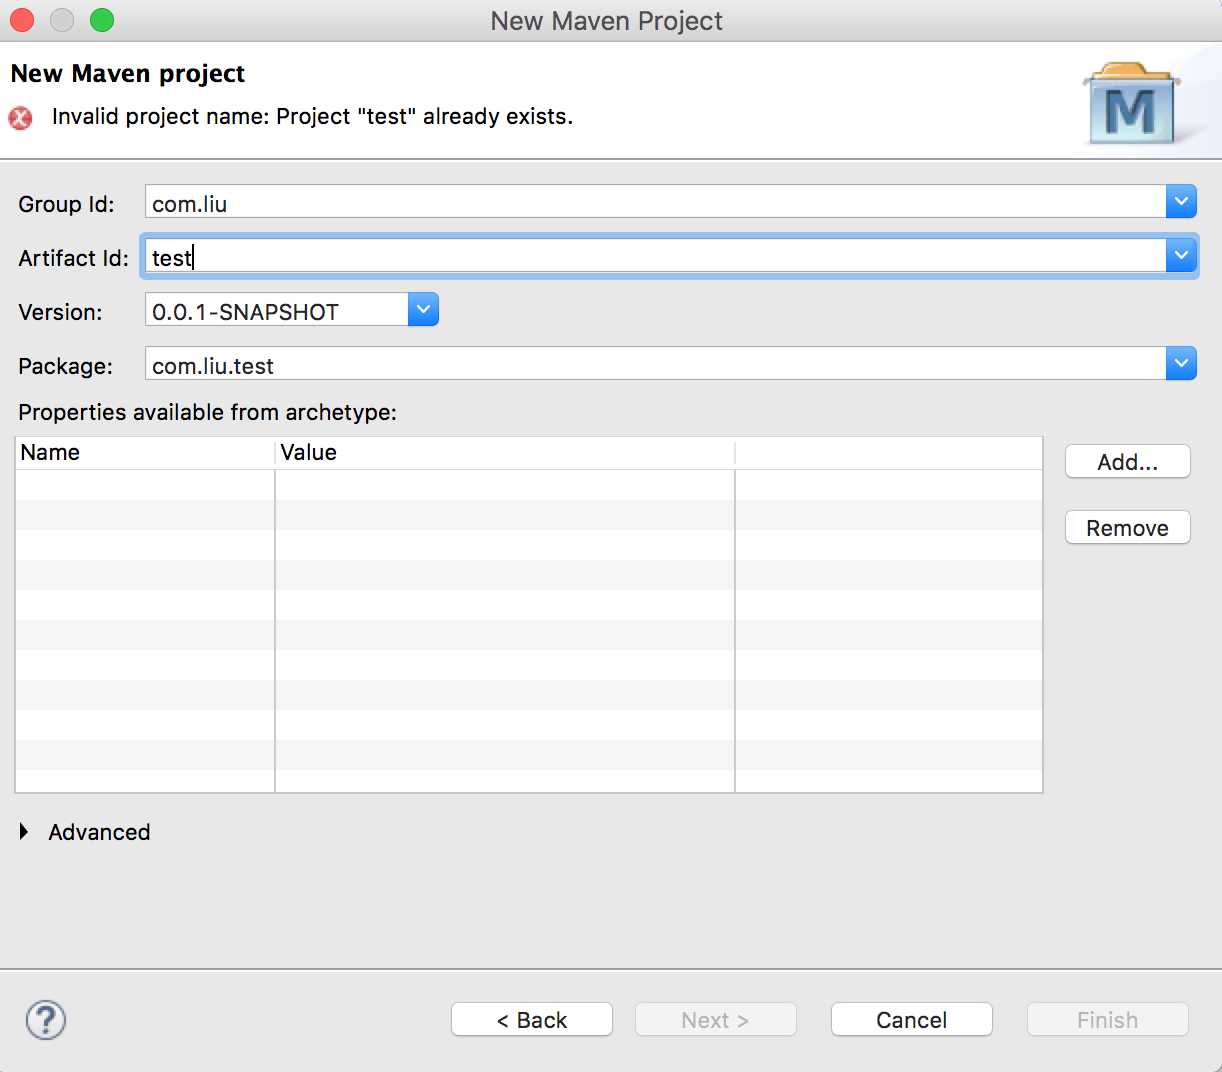The height and width of the screenshot is (1072, 1222).
Task: Open the Package dropdown arrow
Action: coord(1181,364)
